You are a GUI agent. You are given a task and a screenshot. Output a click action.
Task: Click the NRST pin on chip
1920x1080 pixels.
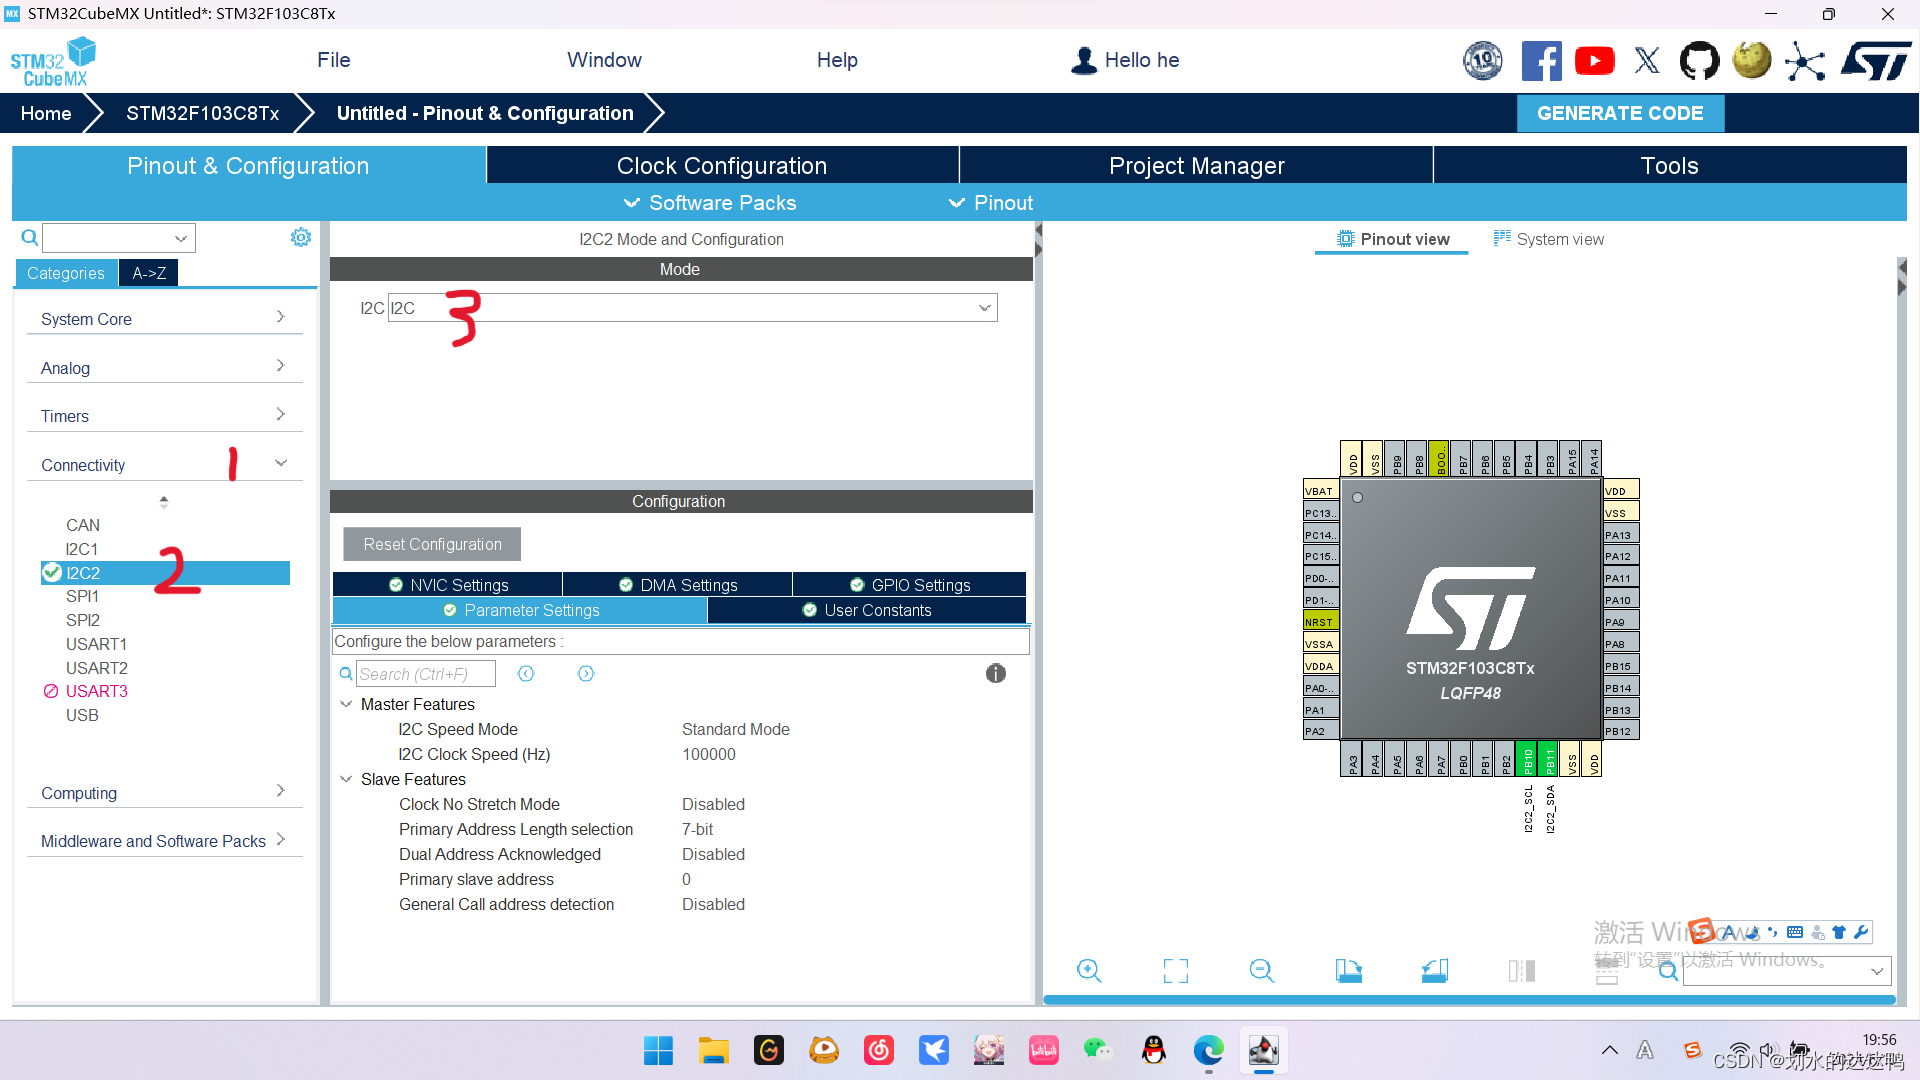tap(1321, 622)
